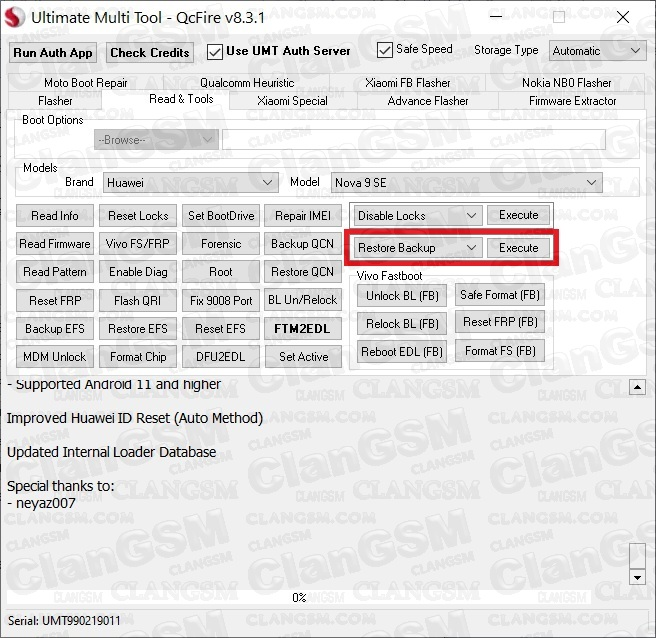The height and width of the screenshot is (638, 656).
Task: Click the DFU2EDL button
Action: tap(221, 357)
